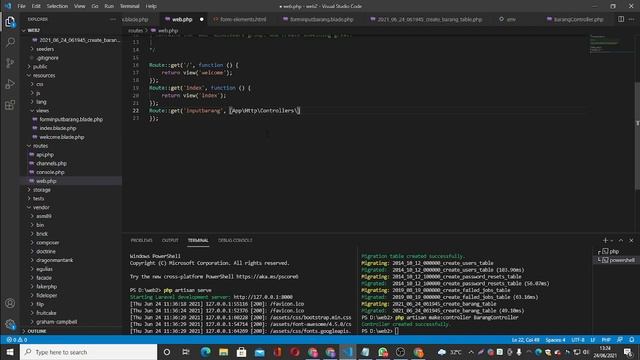Open the action center notification icon
Viewport: 640px width, 360px height.
628,352
